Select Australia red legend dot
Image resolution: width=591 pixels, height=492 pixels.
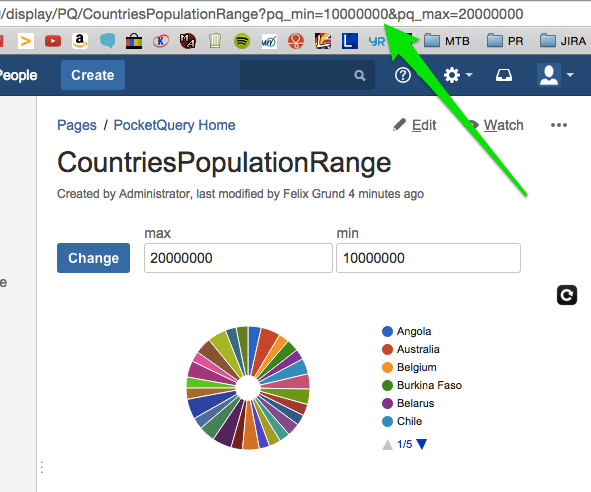[x=387, y=349]
